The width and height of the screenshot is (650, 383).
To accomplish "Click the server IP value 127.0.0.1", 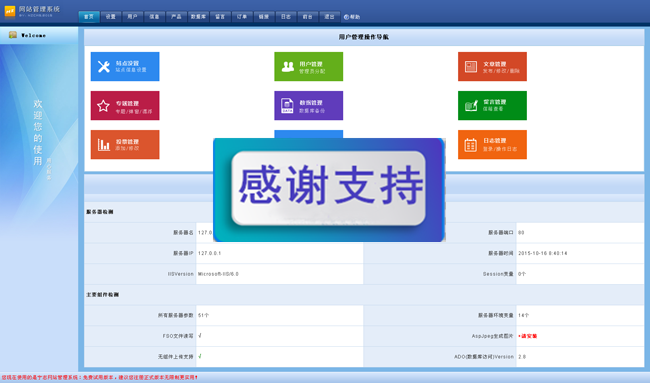I will pos(209,253).
